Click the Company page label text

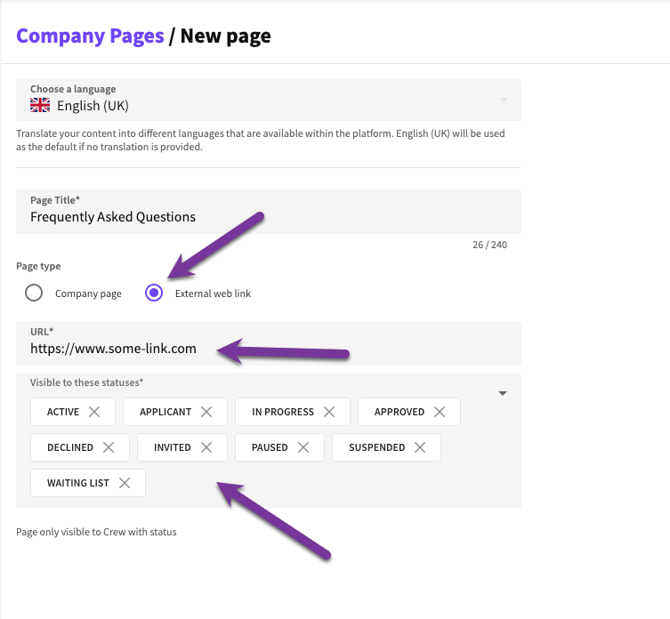[x=88, y=294]
